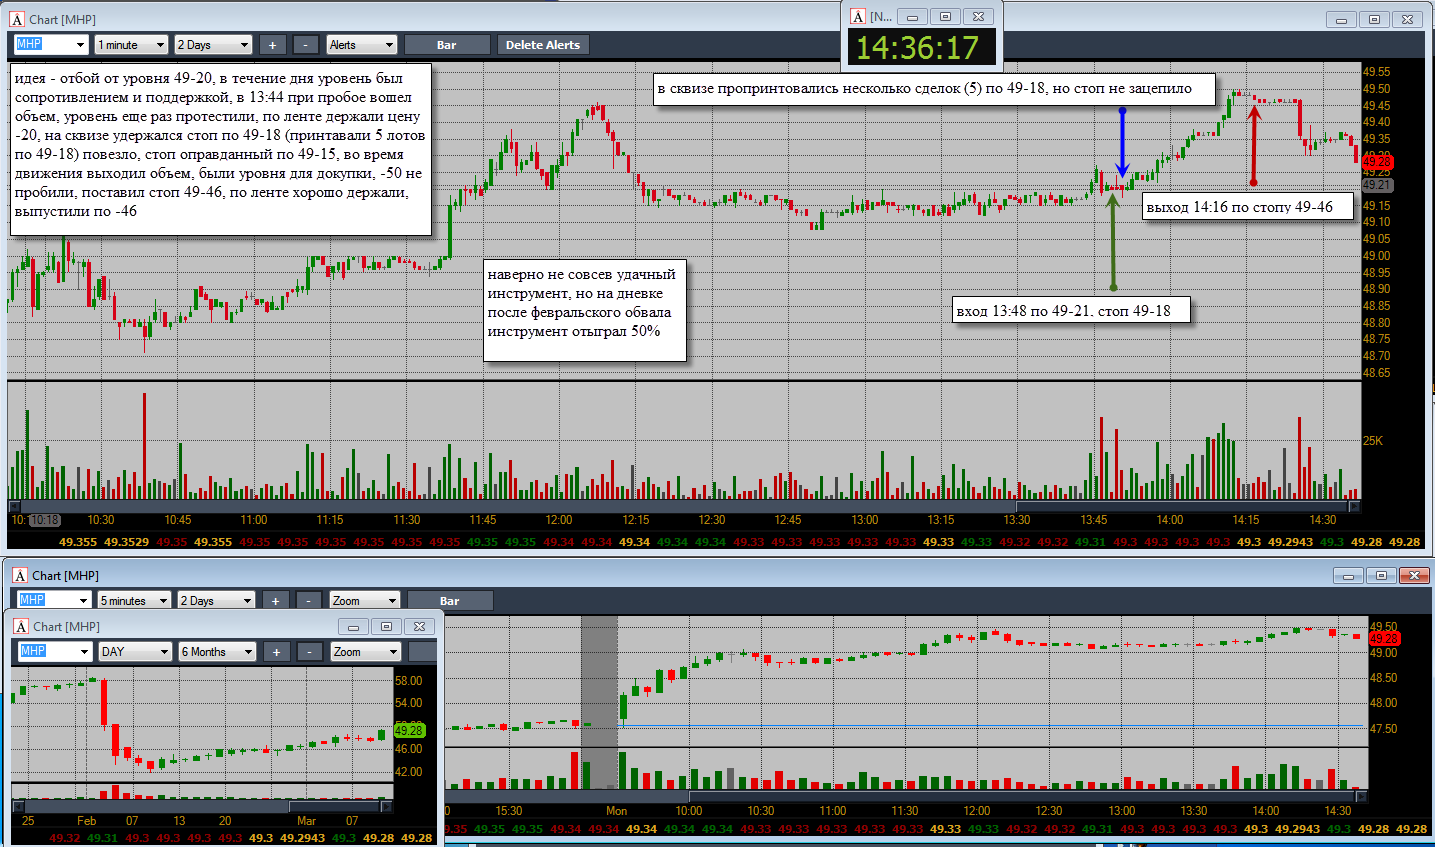Open the '2 Days' range dropdown in main chart

[213, 45]
